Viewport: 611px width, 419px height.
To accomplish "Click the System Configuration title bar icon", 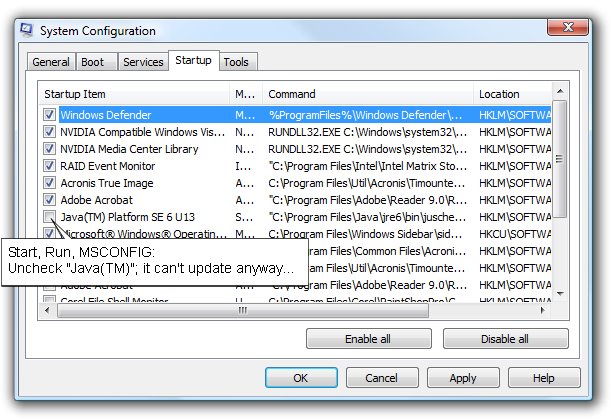I will [x=26, y=30].
